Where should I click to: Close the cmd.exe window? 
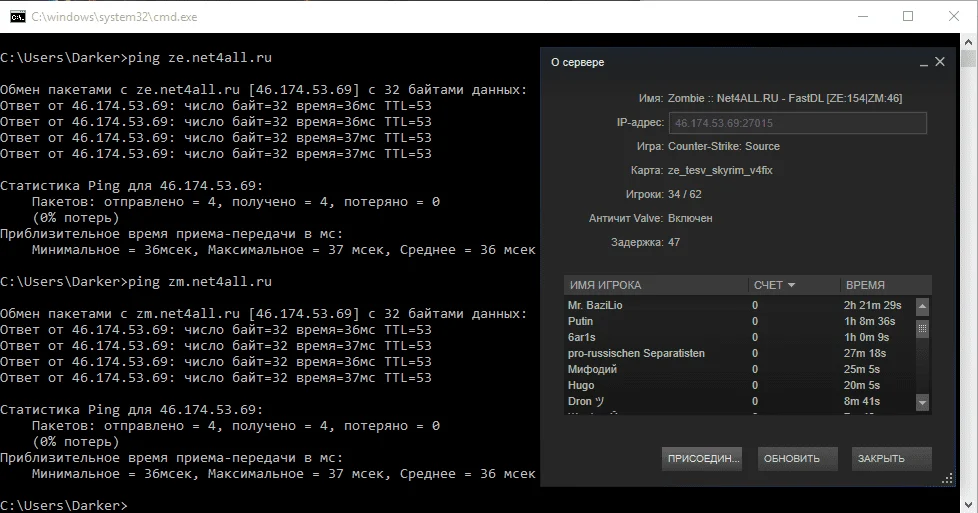955,16
